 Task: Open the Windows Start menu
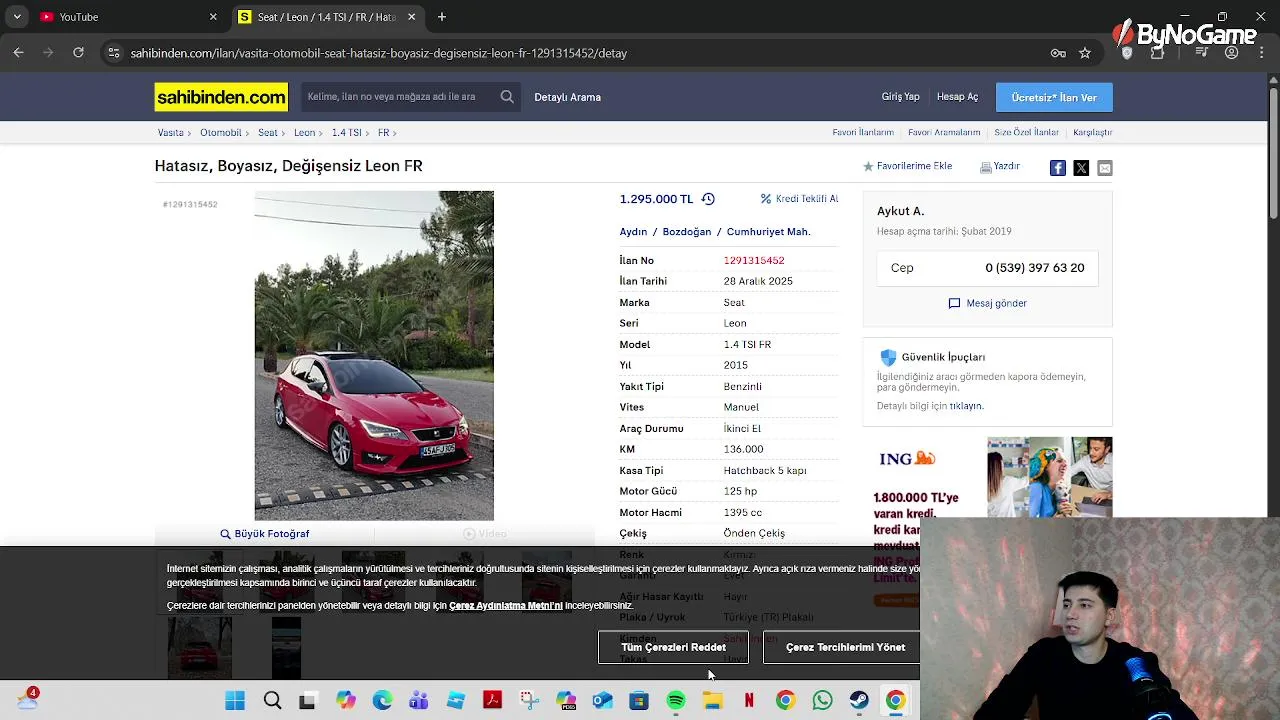(235, 701)
